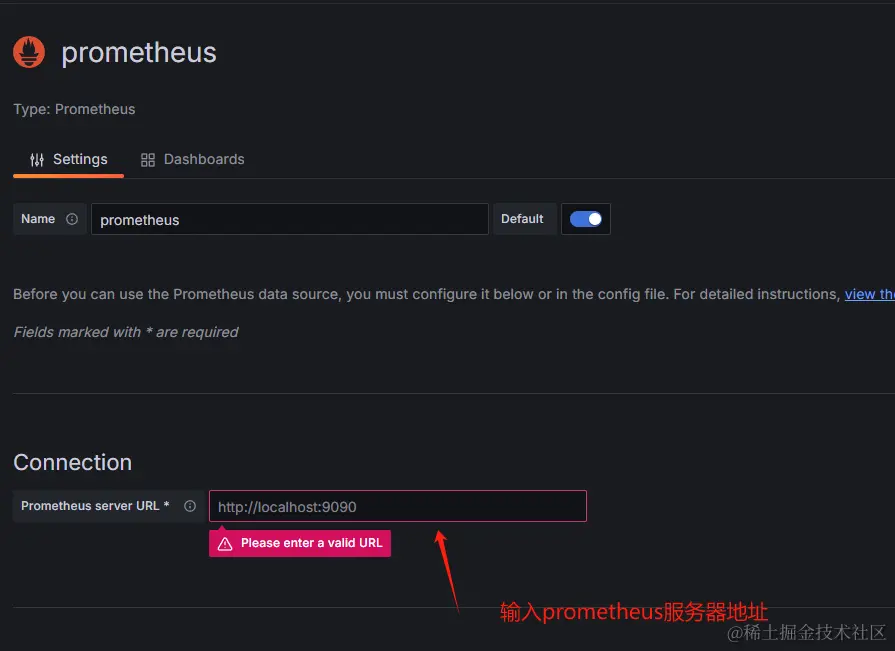Viewport: 895px width, 651px height.
Task: Click the Please enter a valid URL warning
Action: coord(300,543)
